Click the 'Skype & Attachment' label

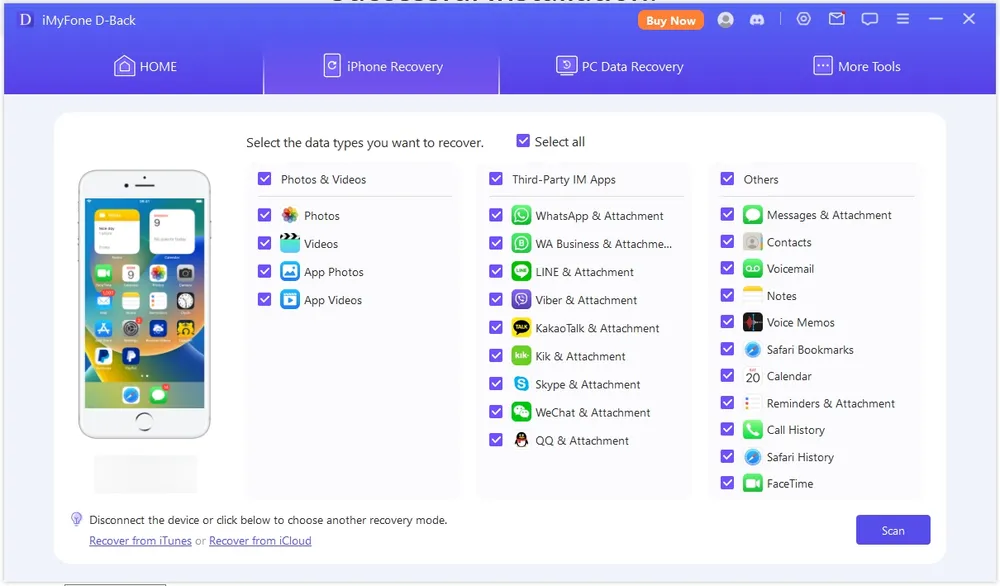[588, 385]
